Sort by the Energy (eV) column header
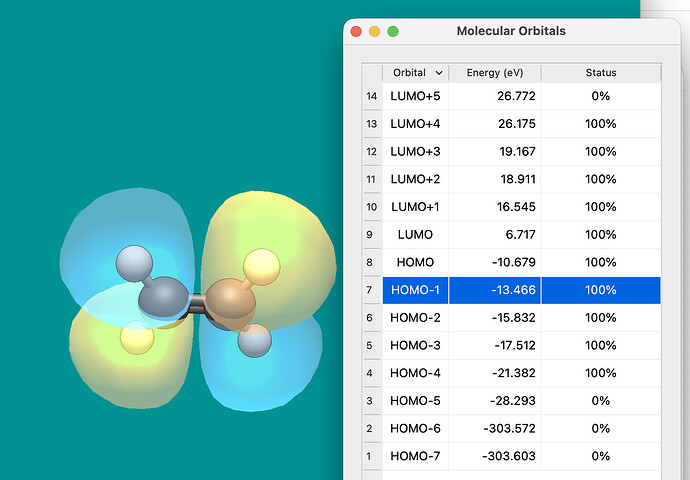 point(494,73)
